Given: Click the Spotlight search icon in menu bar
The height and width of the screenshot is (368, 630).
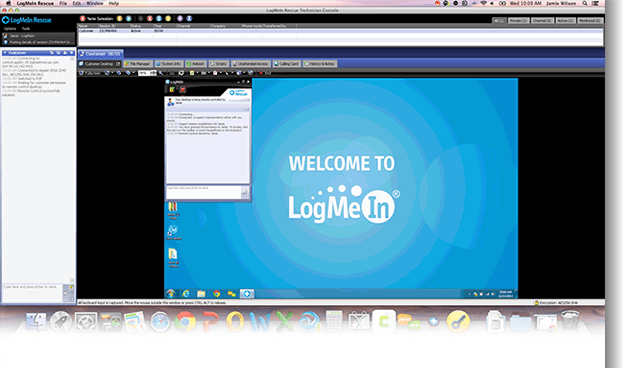Looking at the screenshot, I should [x=585, y=3].
